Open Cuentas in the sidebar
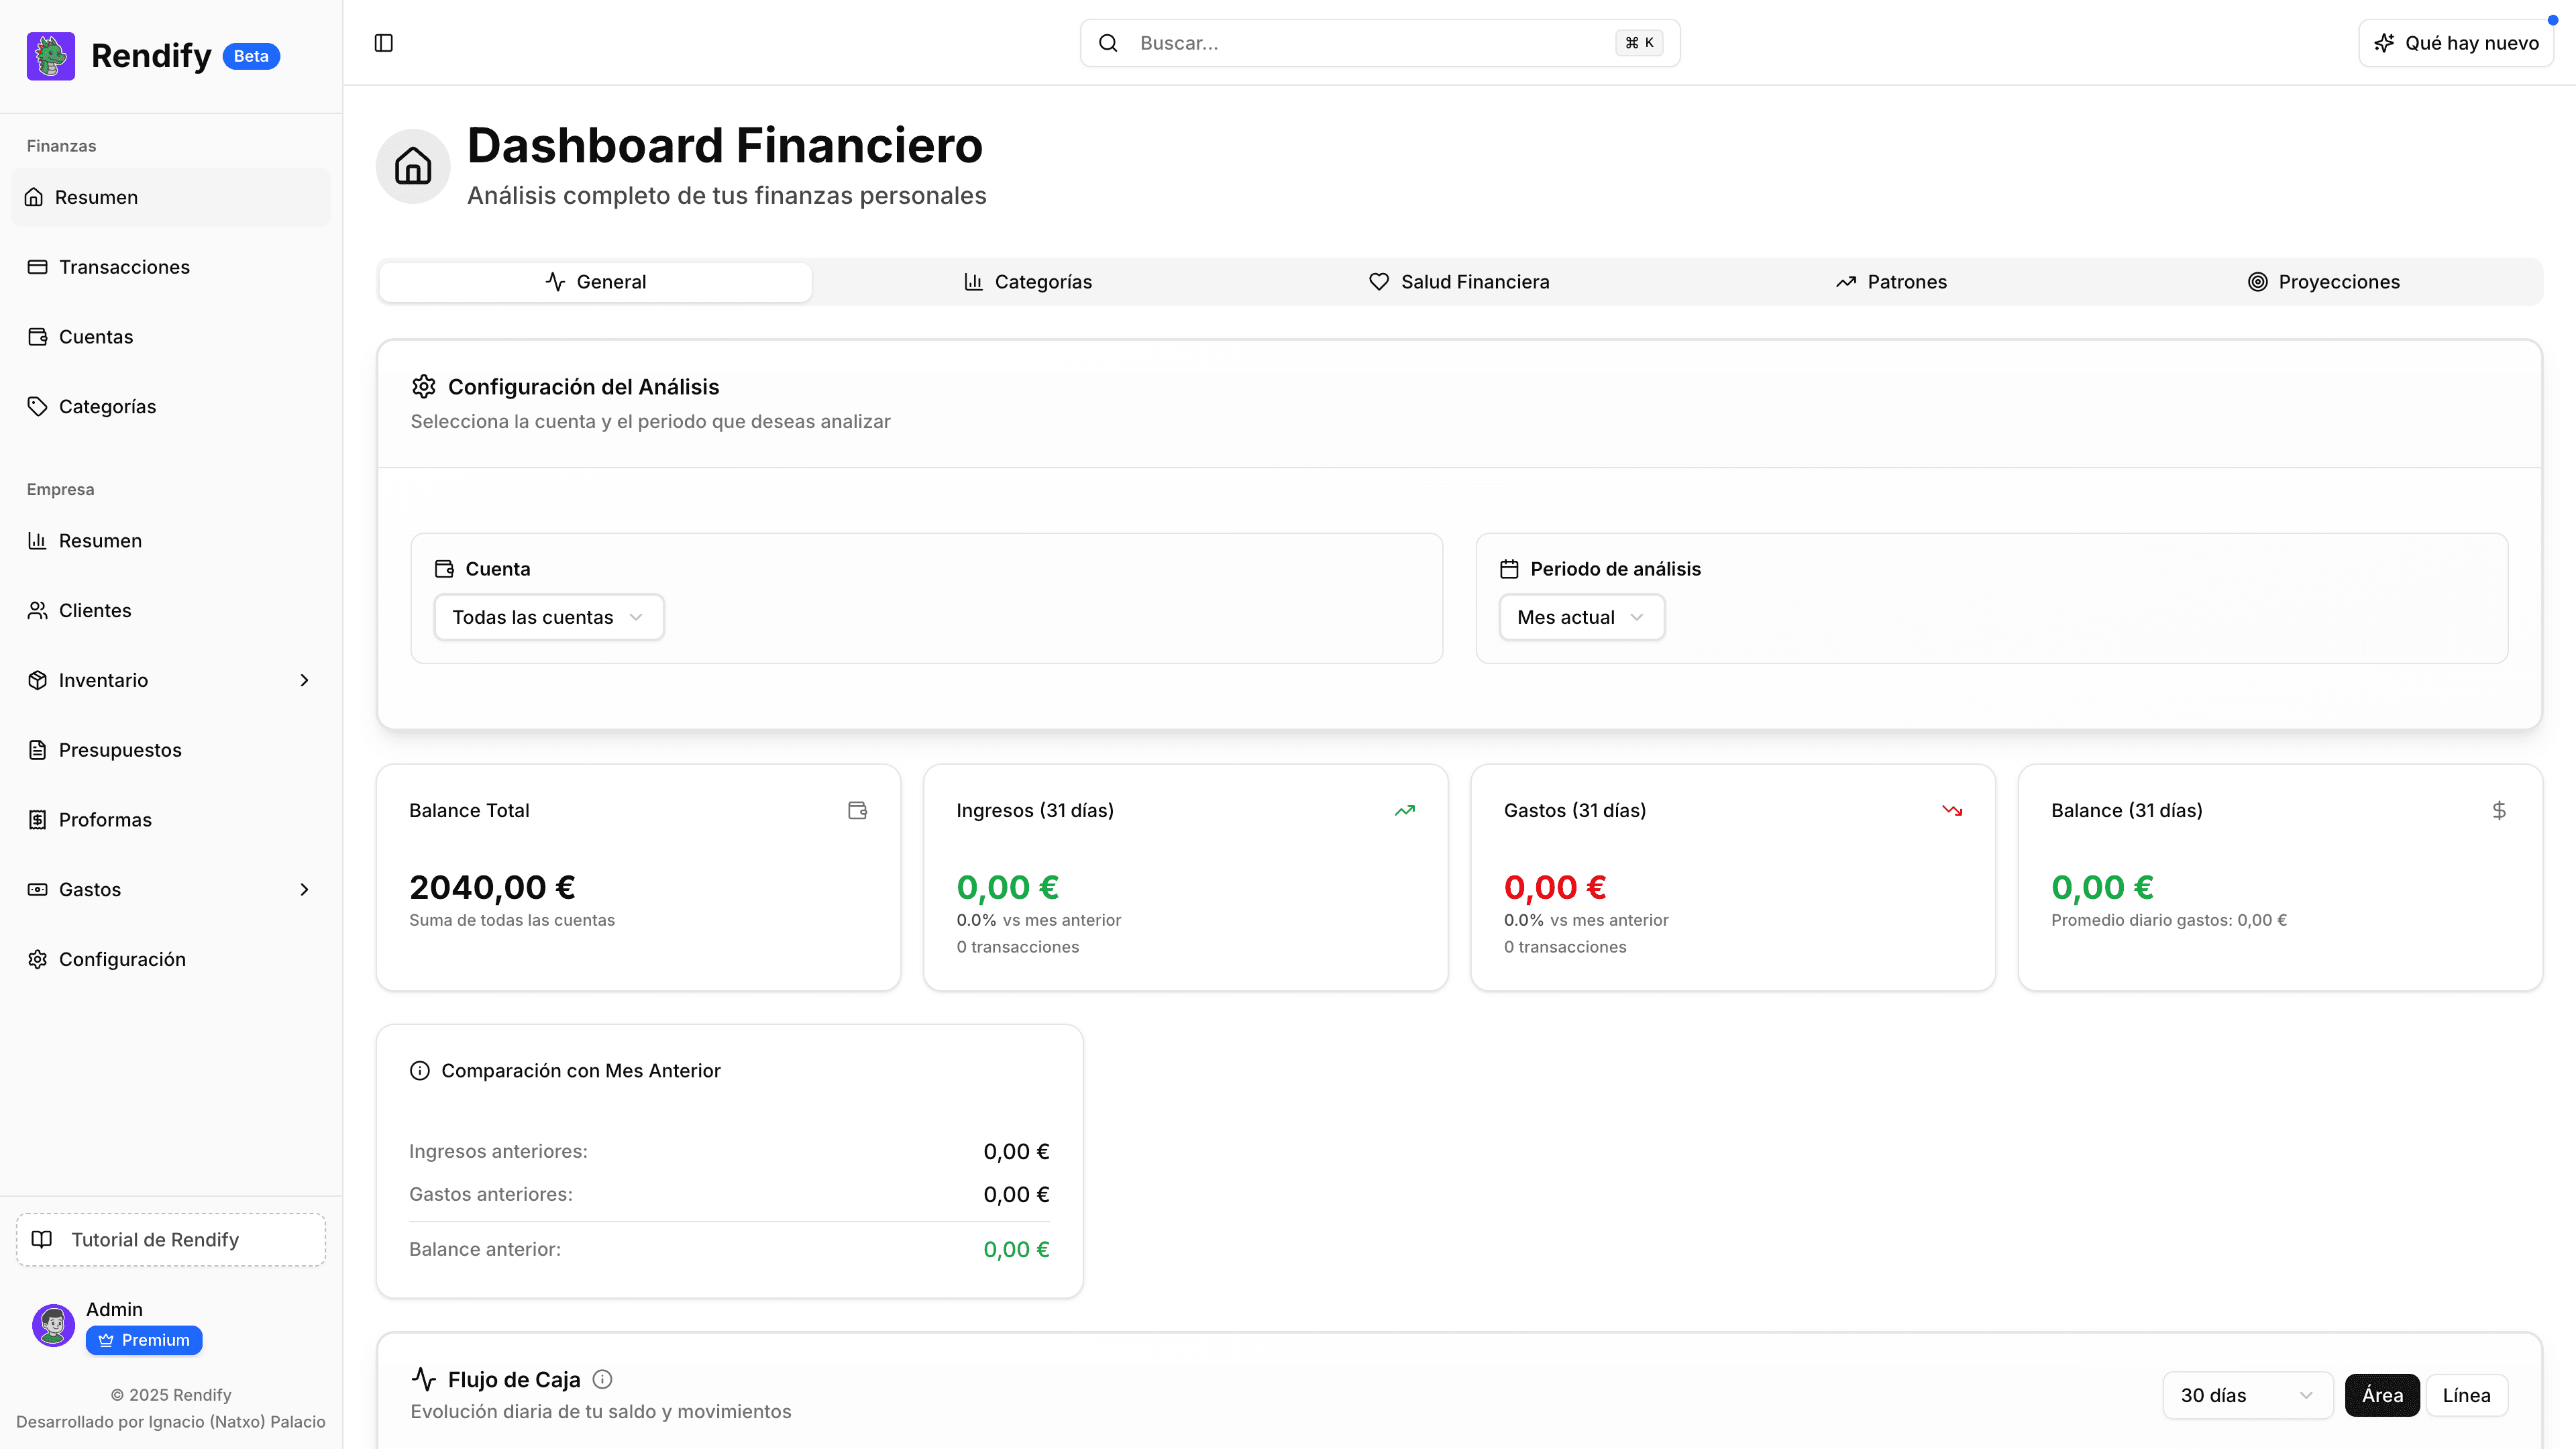 (96, 337)
